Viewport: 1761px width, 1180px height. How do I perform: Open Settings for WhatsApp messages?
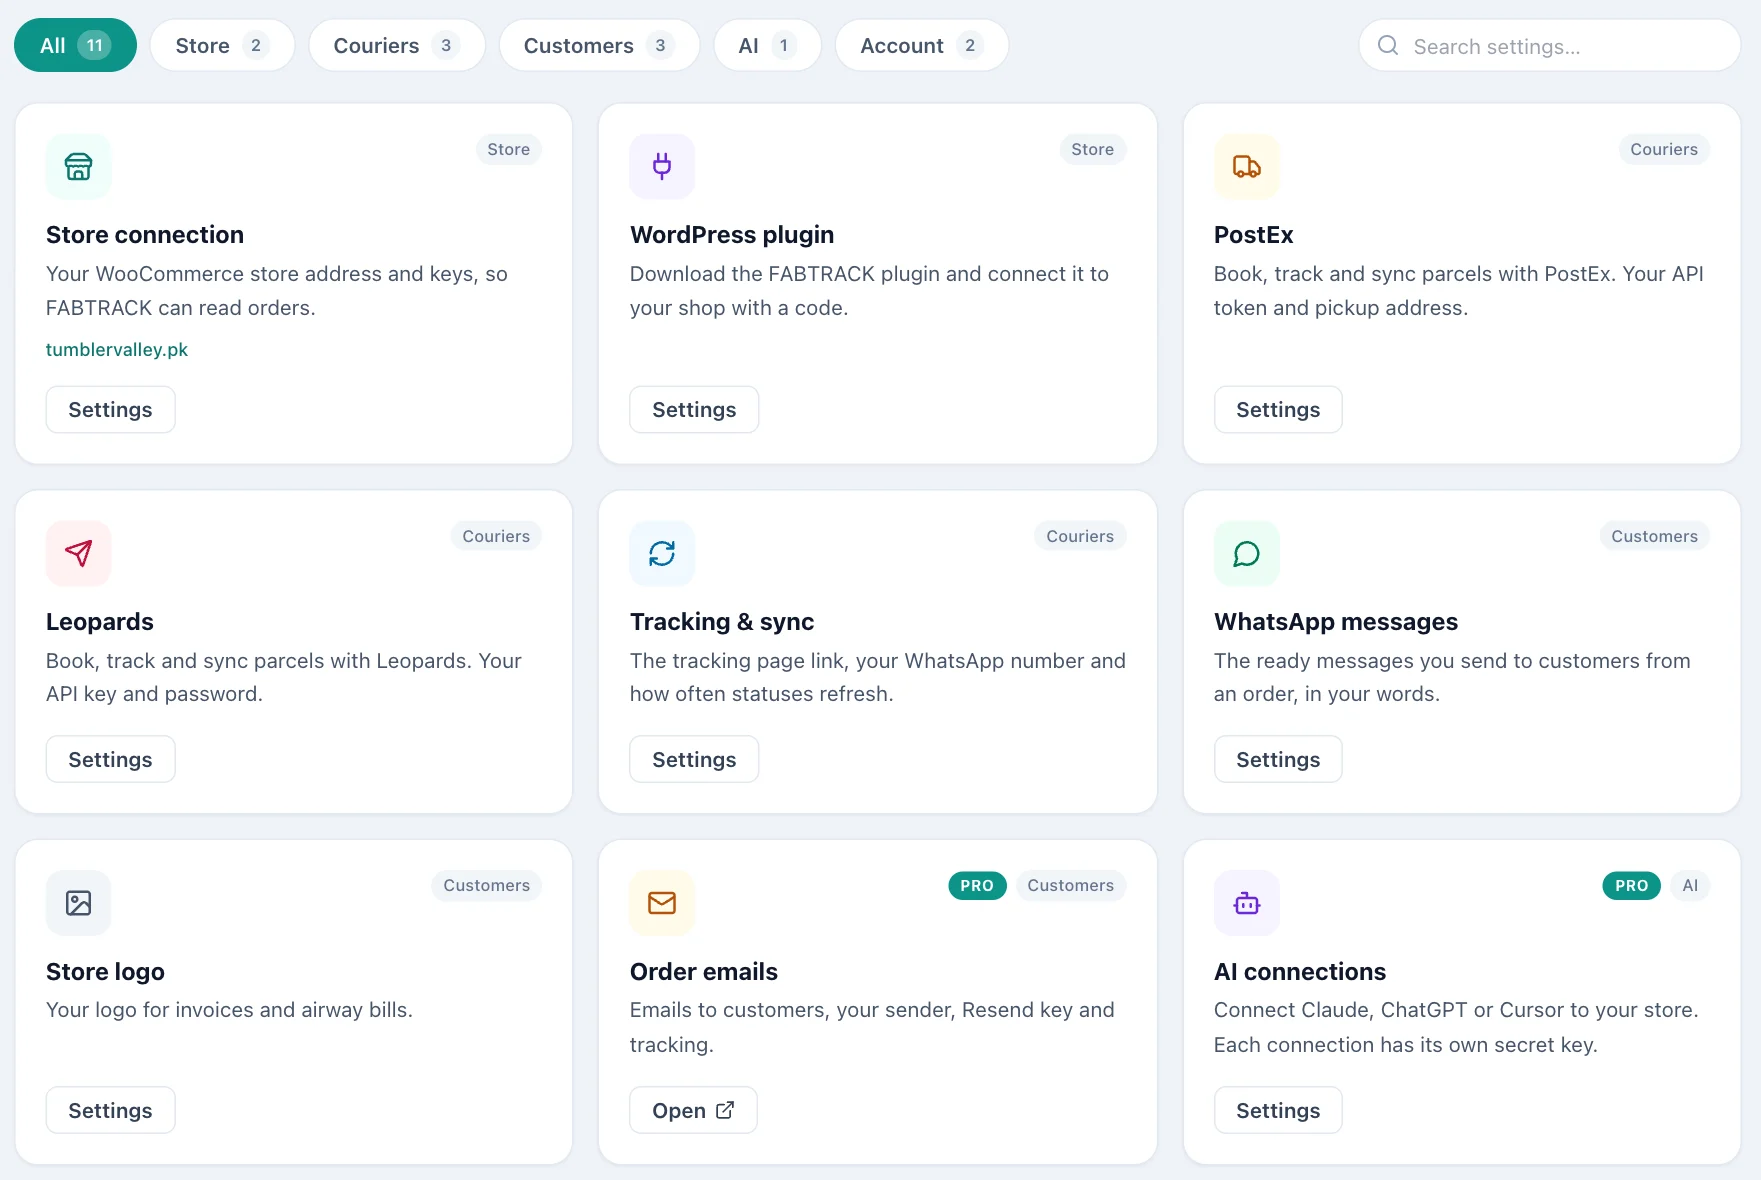point(1278,760)
